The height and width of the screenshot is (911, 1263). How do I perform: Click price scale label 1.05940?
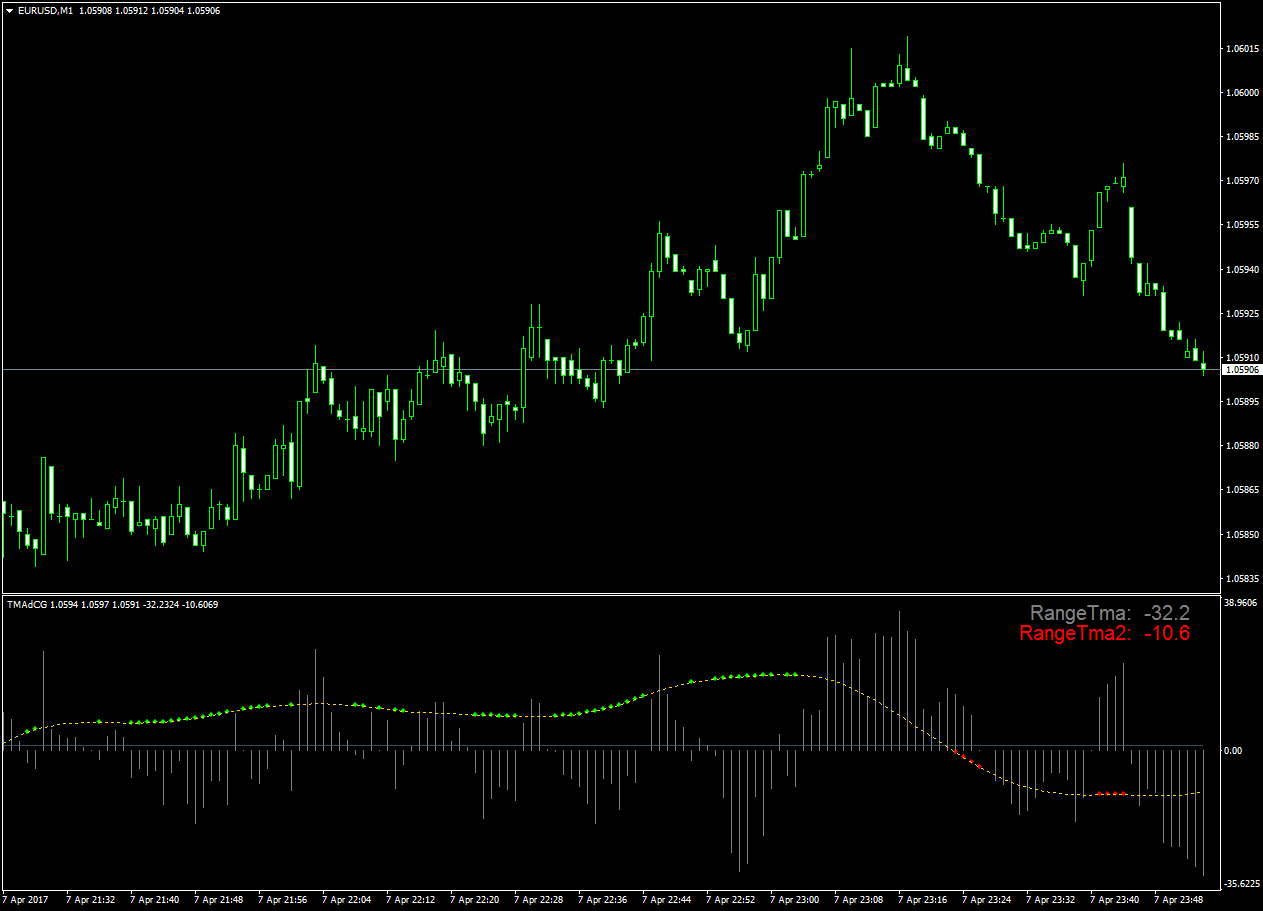point(1242,269)
